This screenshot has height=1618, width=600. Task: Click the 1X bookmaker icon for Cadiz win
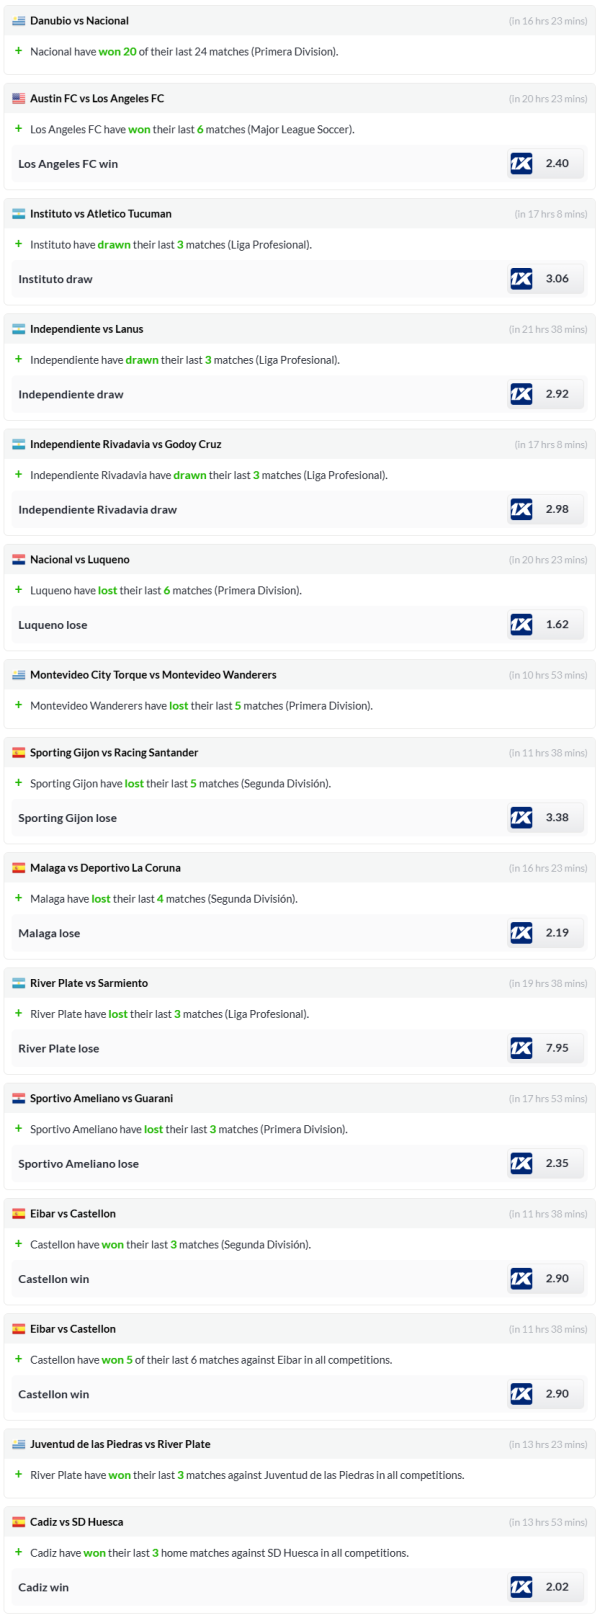pos(521,1586)
